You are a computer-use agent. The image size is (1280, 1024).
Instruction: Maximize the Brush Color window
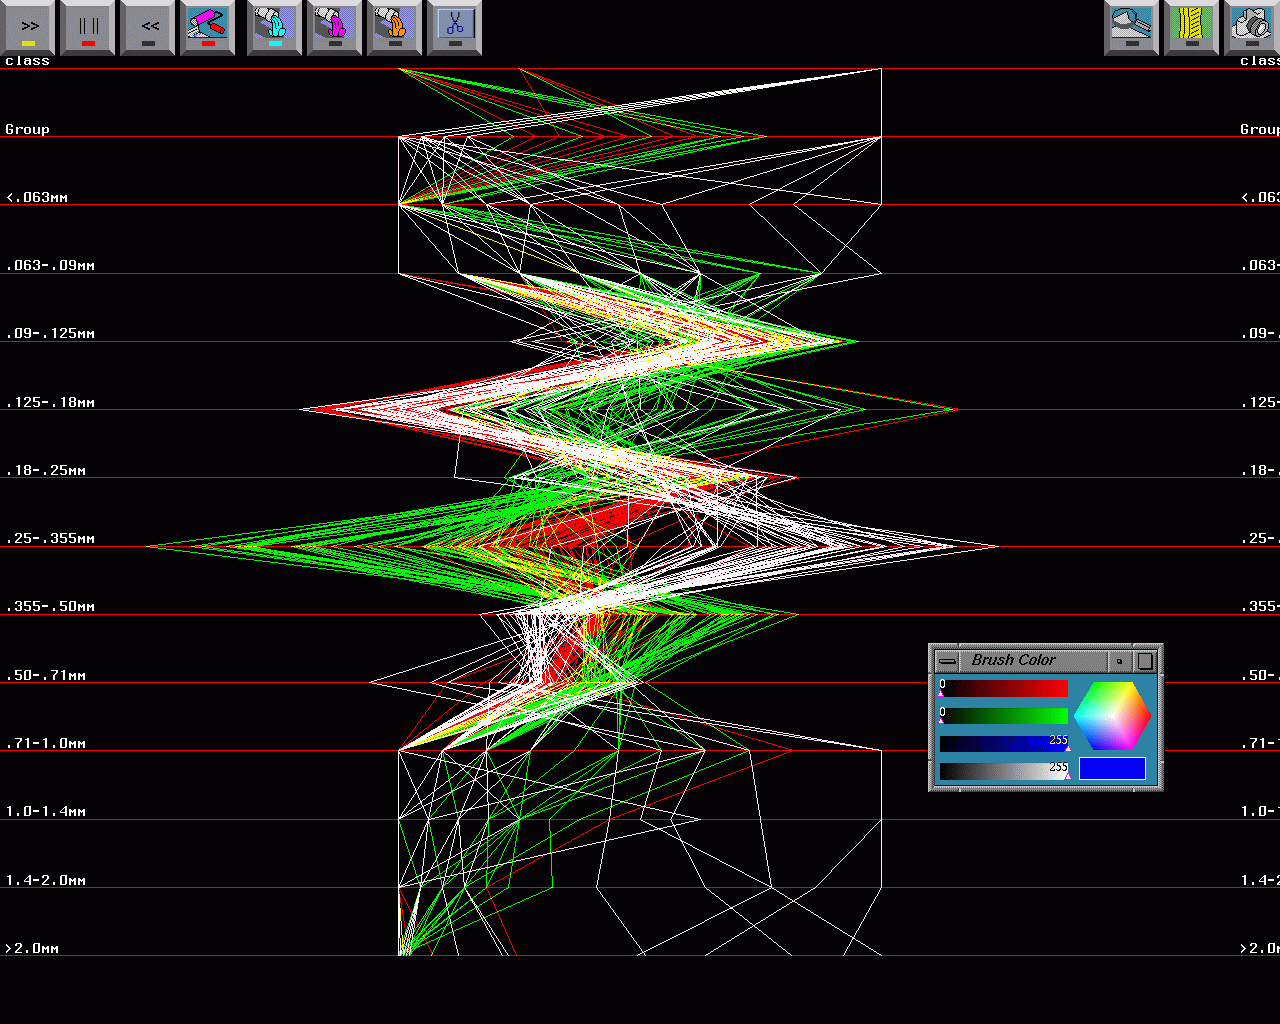1146,661
